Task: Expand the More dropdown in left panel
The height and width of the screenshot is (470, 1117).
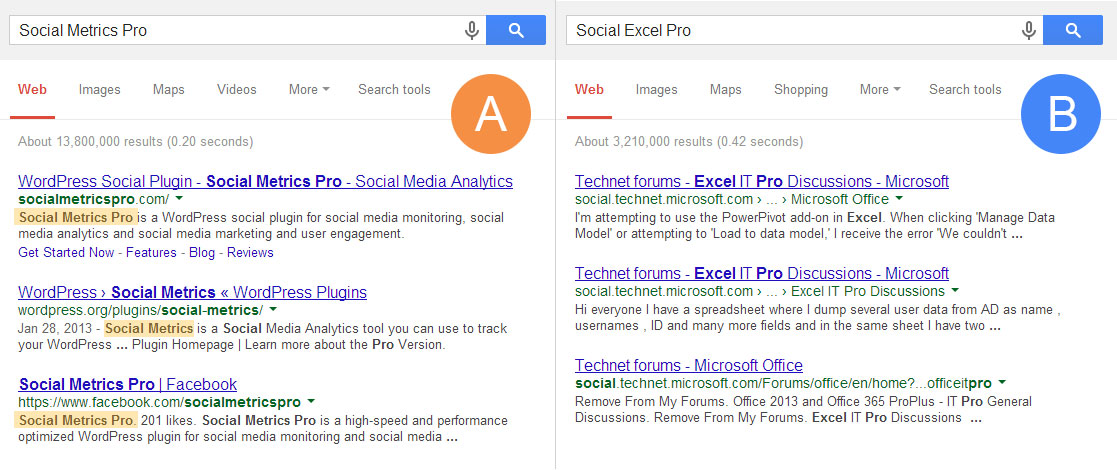Action: pos(309,90)
